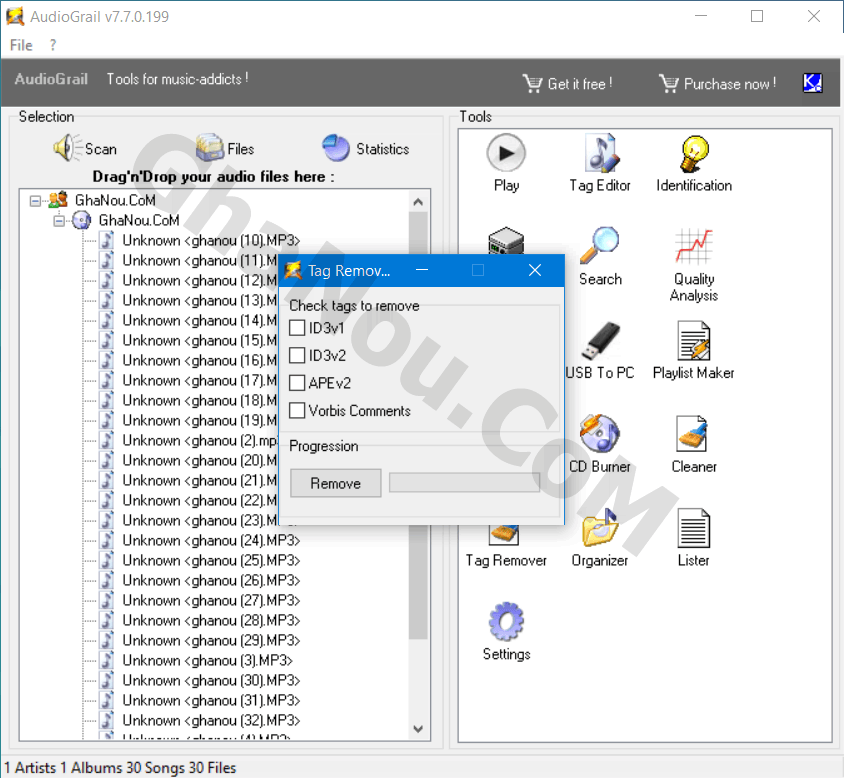Select Unknown <ghanou (25).MP3>

coord(211,560)
